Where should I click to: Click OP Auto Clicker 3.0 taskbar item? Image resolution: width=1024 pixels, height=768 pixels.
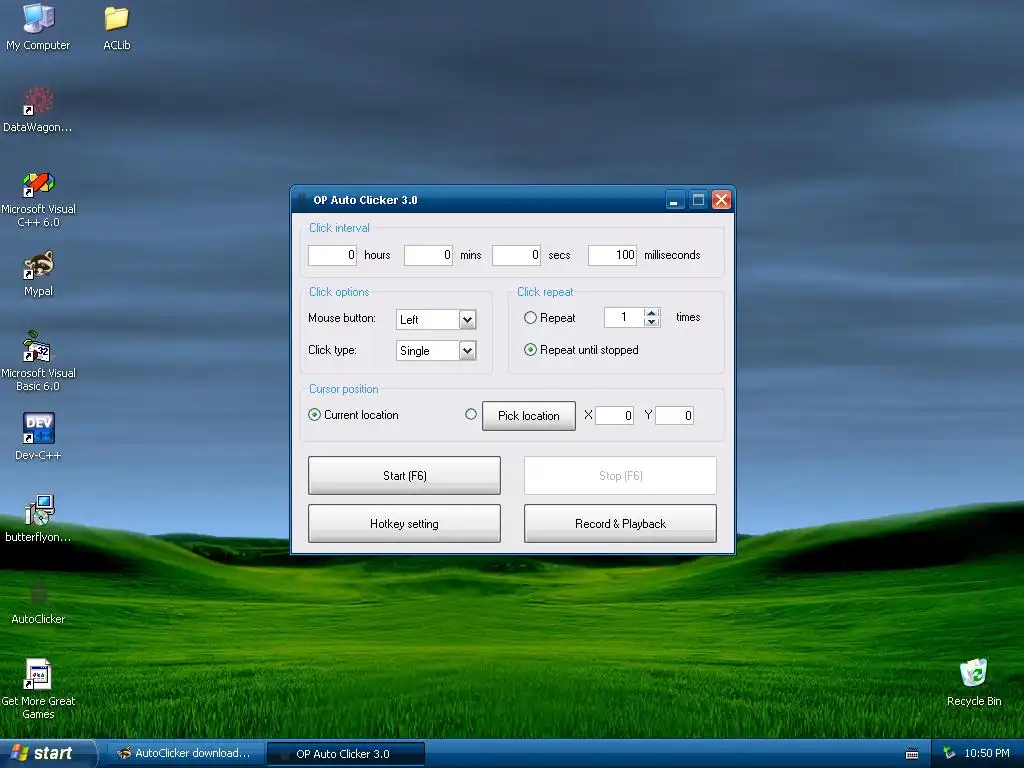tap(346, 754)
